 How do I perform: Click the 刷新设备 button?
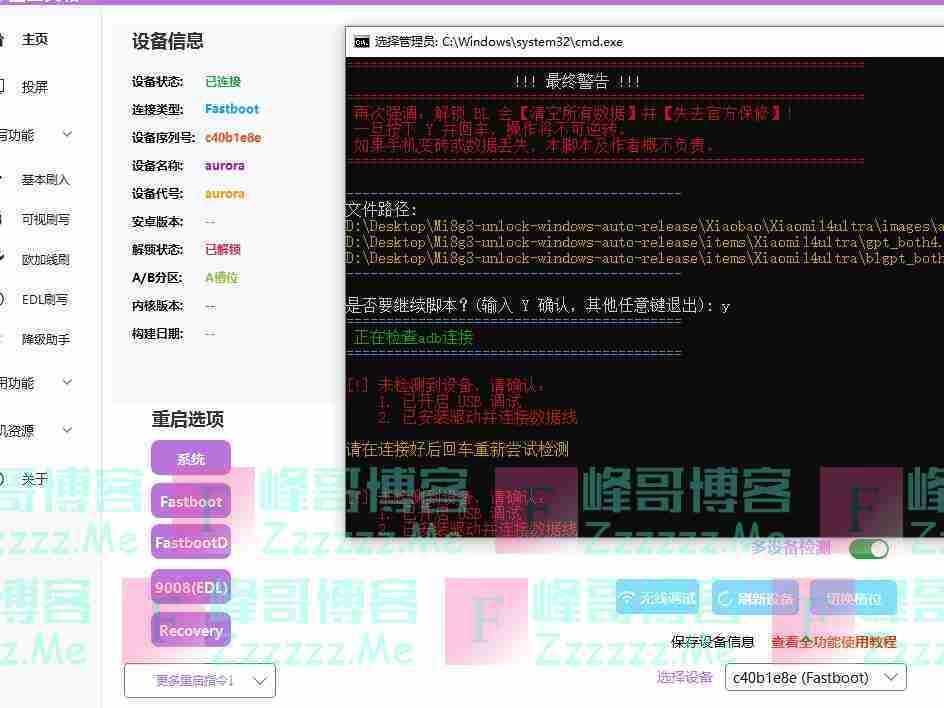(x=756, y=598)
